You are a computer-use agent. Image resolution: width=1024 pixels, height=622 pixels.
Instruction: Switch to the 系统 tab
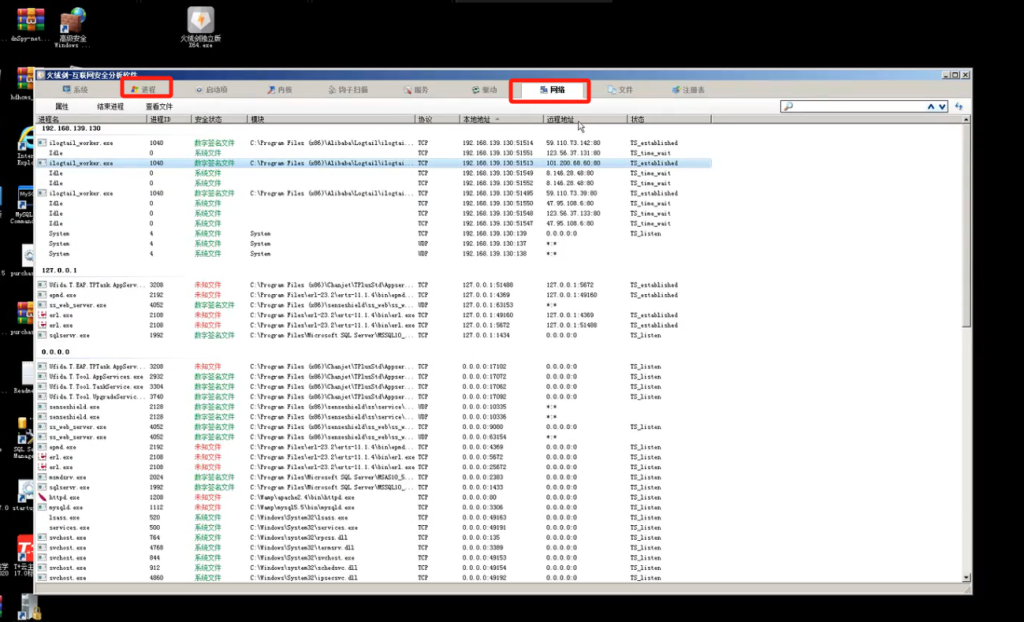pos(74,90)
